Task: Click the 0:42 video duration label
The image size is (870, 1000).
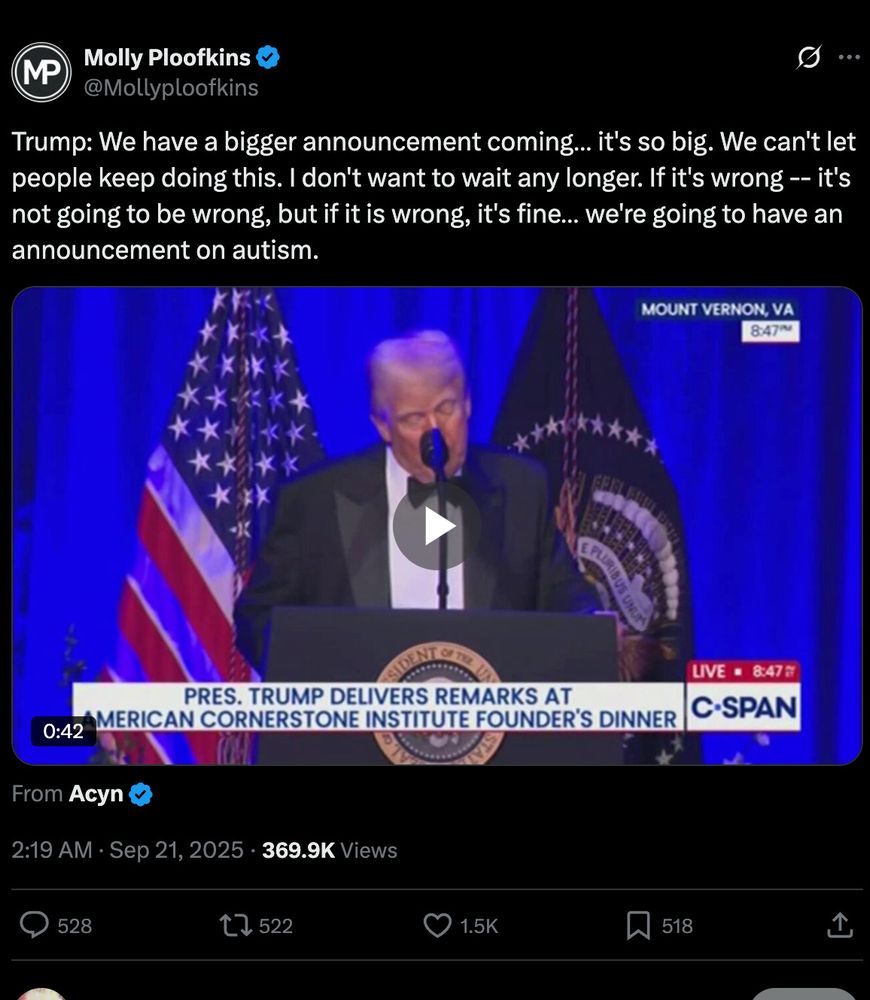Action: (63, 731)
